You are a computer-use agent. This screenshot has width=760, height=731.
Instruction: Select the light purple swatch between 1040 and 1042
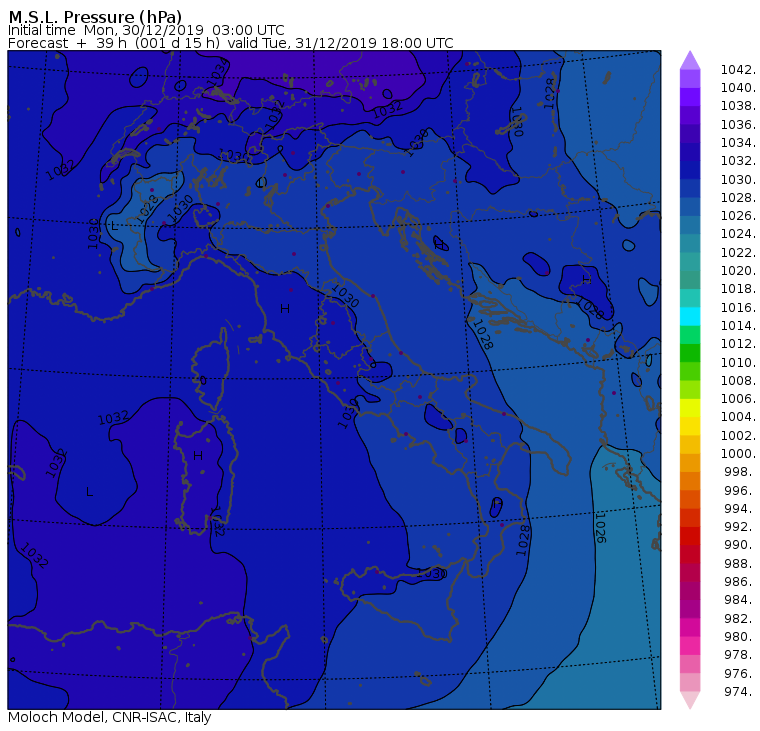coord(690,79)
